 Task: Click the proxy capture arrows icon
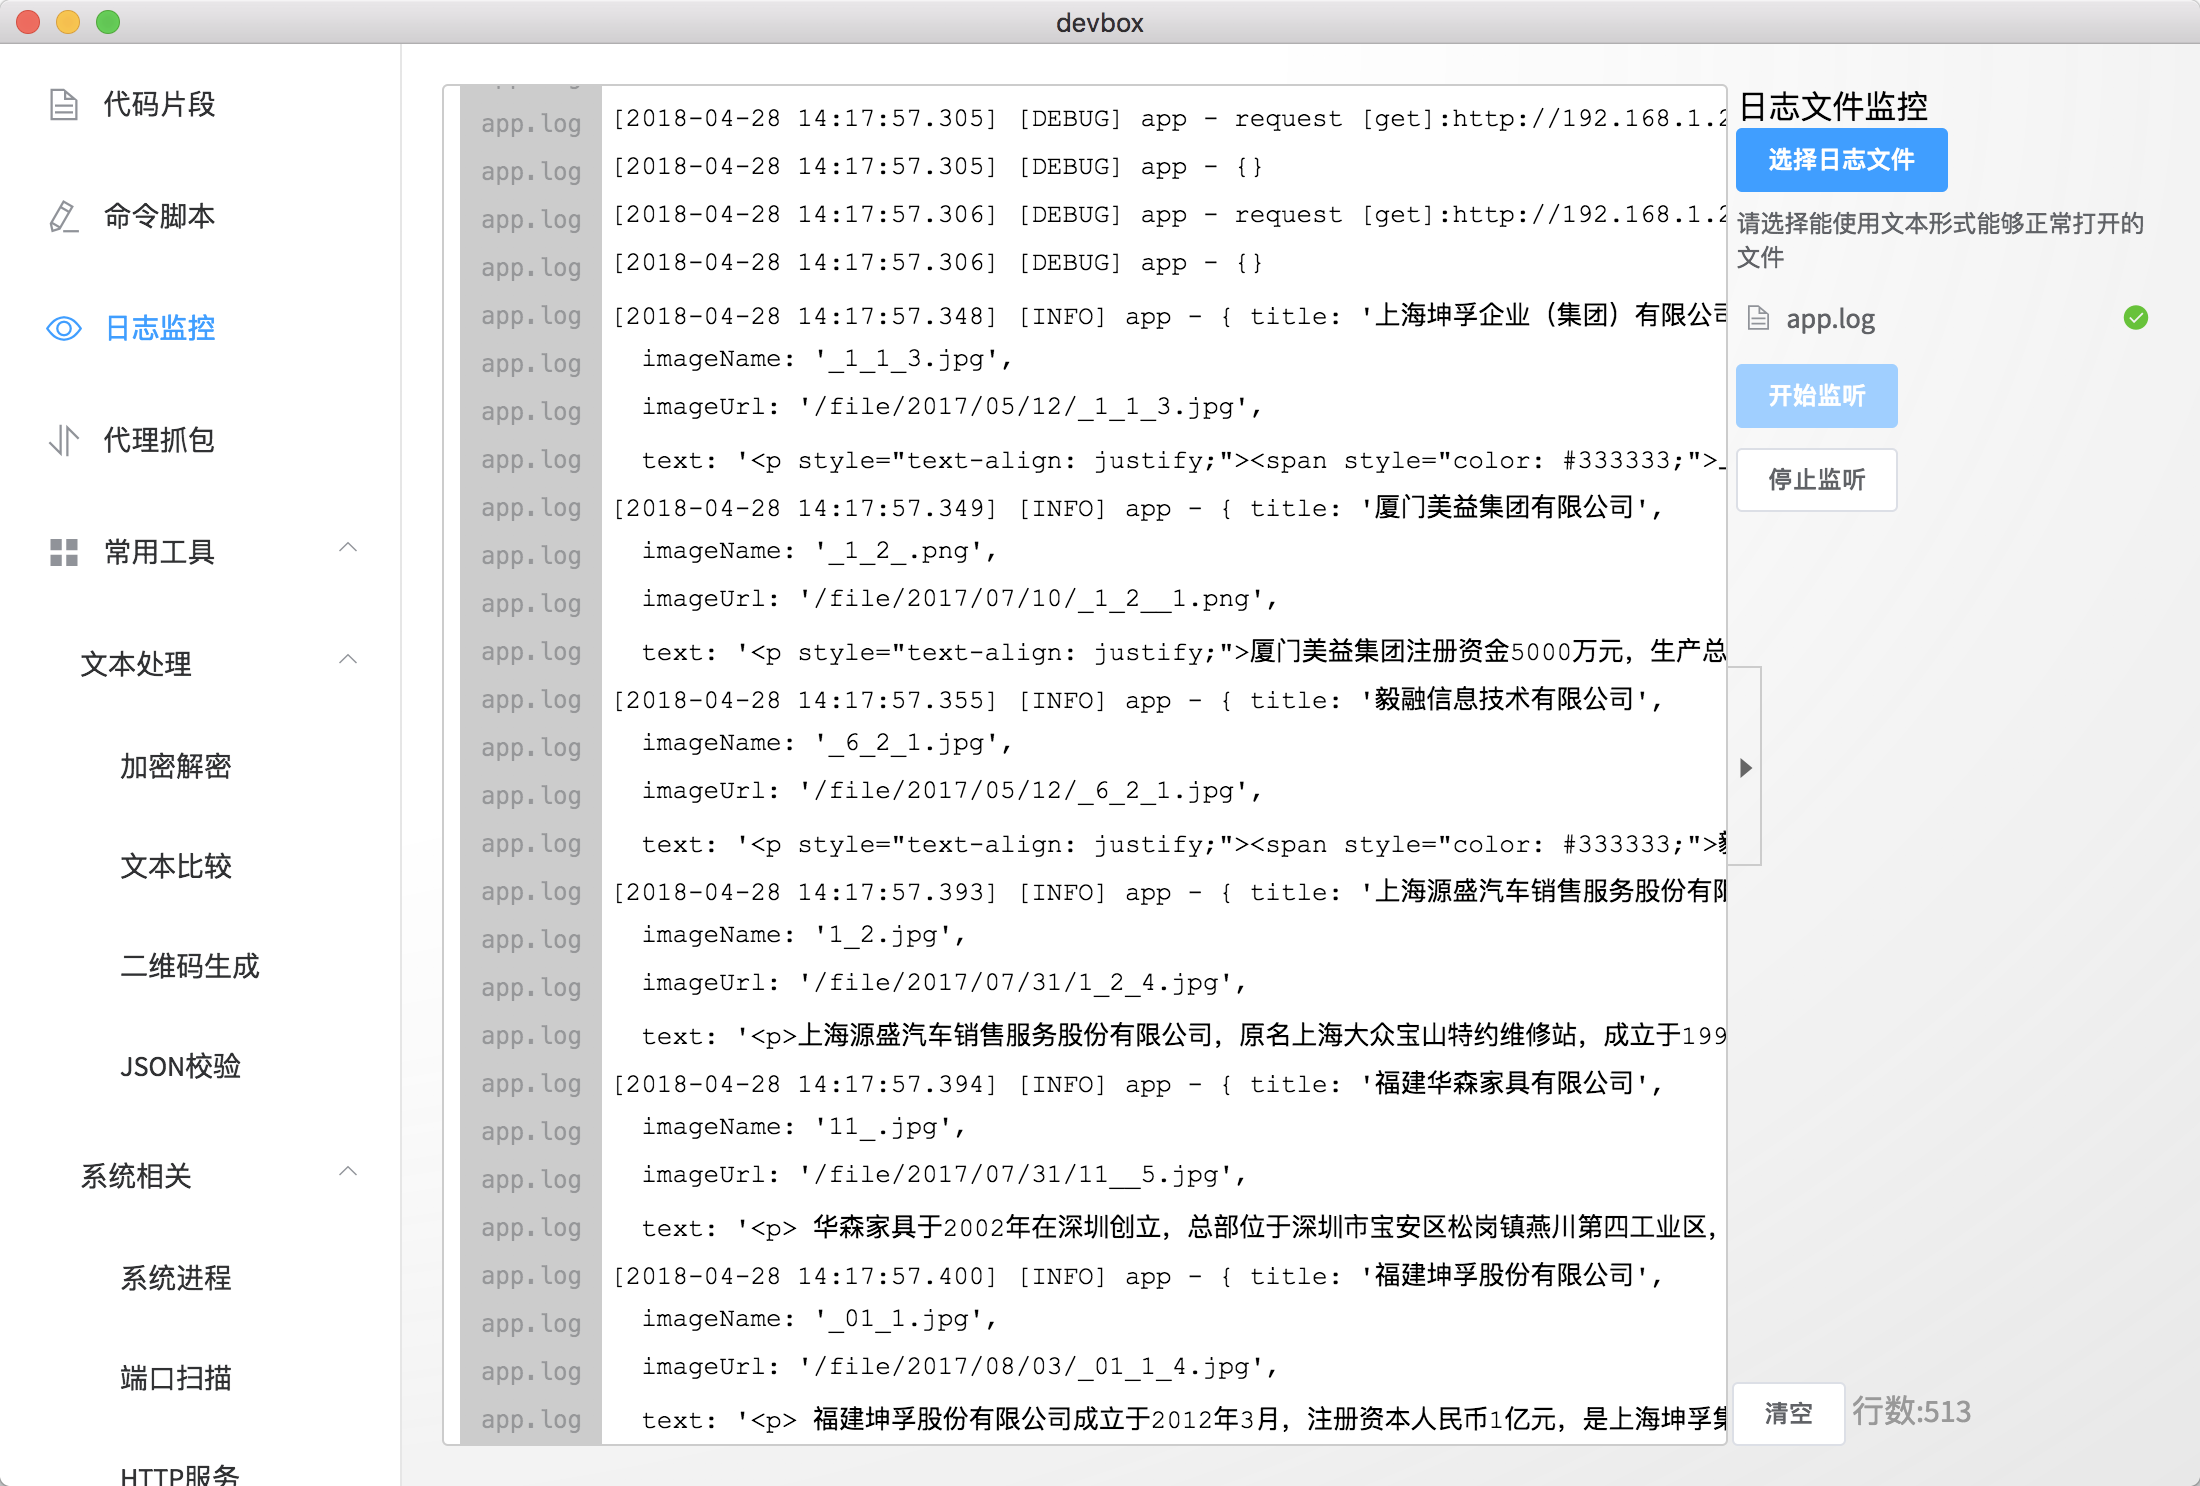point(64,440)
